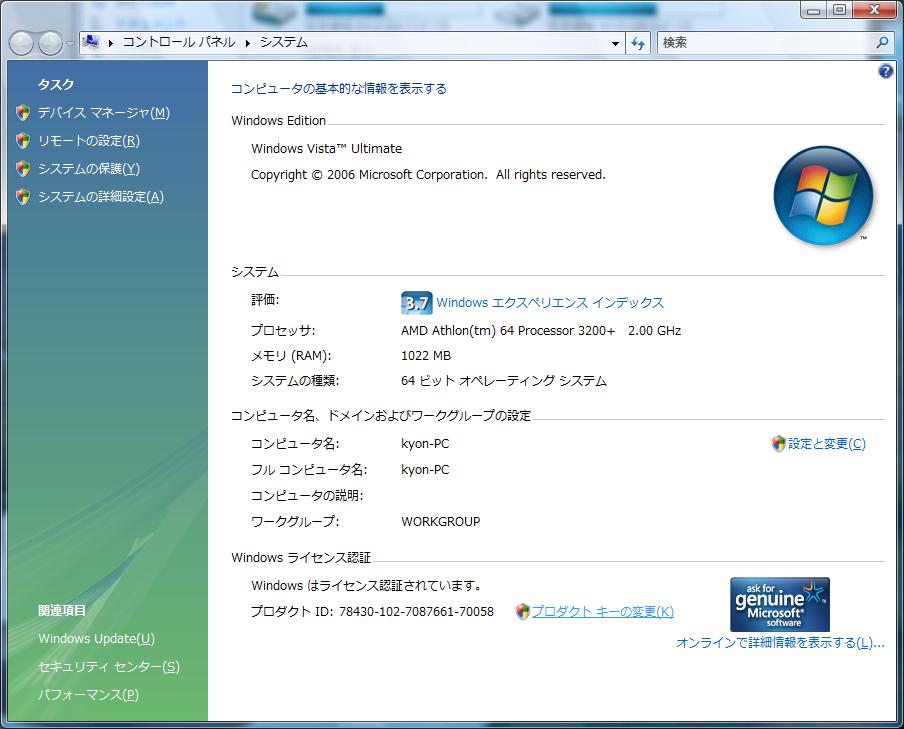Click shield icon beside システムの保護
Image resolution: width=904 pixels, height=729 pixels.
(x=23, y=168)
